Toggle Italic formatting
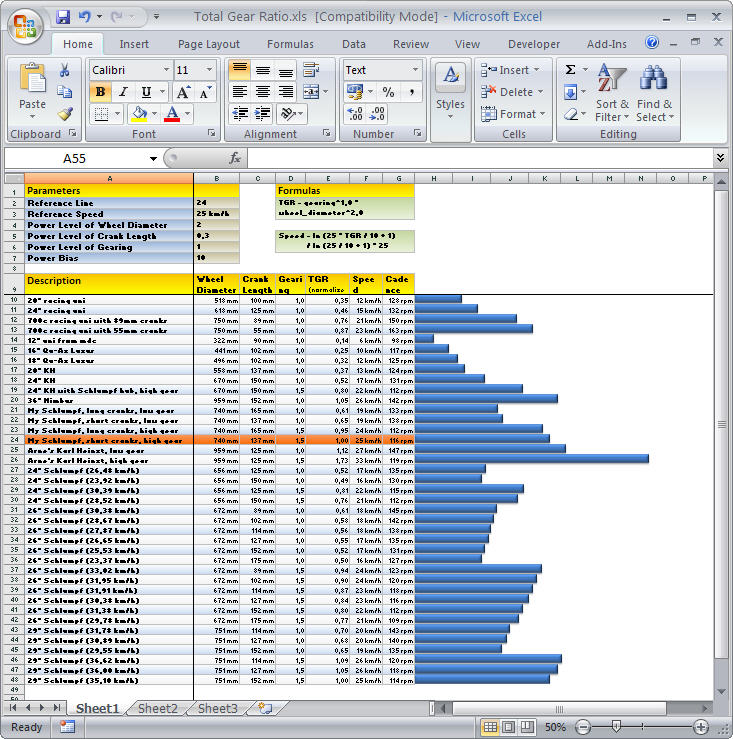Image resolution: width=733 pixels, height=739 pixels. pyautogui.click(x=122, y=92)
